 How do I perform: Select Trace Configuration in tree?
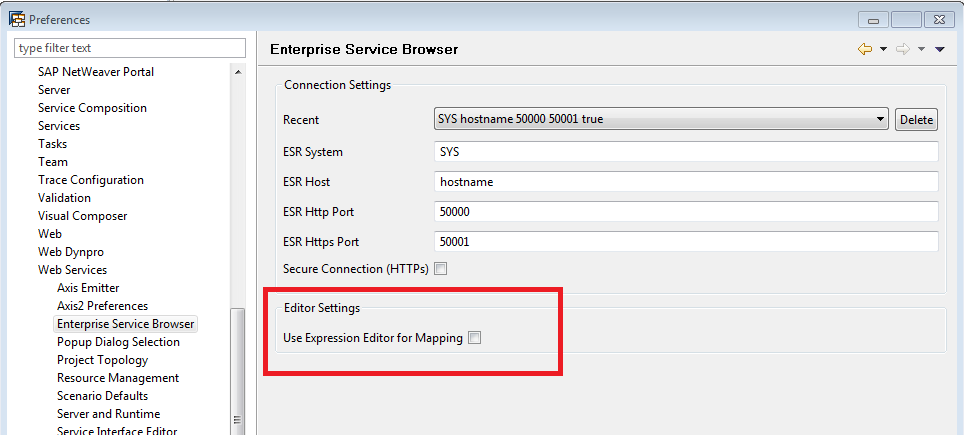[x=91, y=180]
